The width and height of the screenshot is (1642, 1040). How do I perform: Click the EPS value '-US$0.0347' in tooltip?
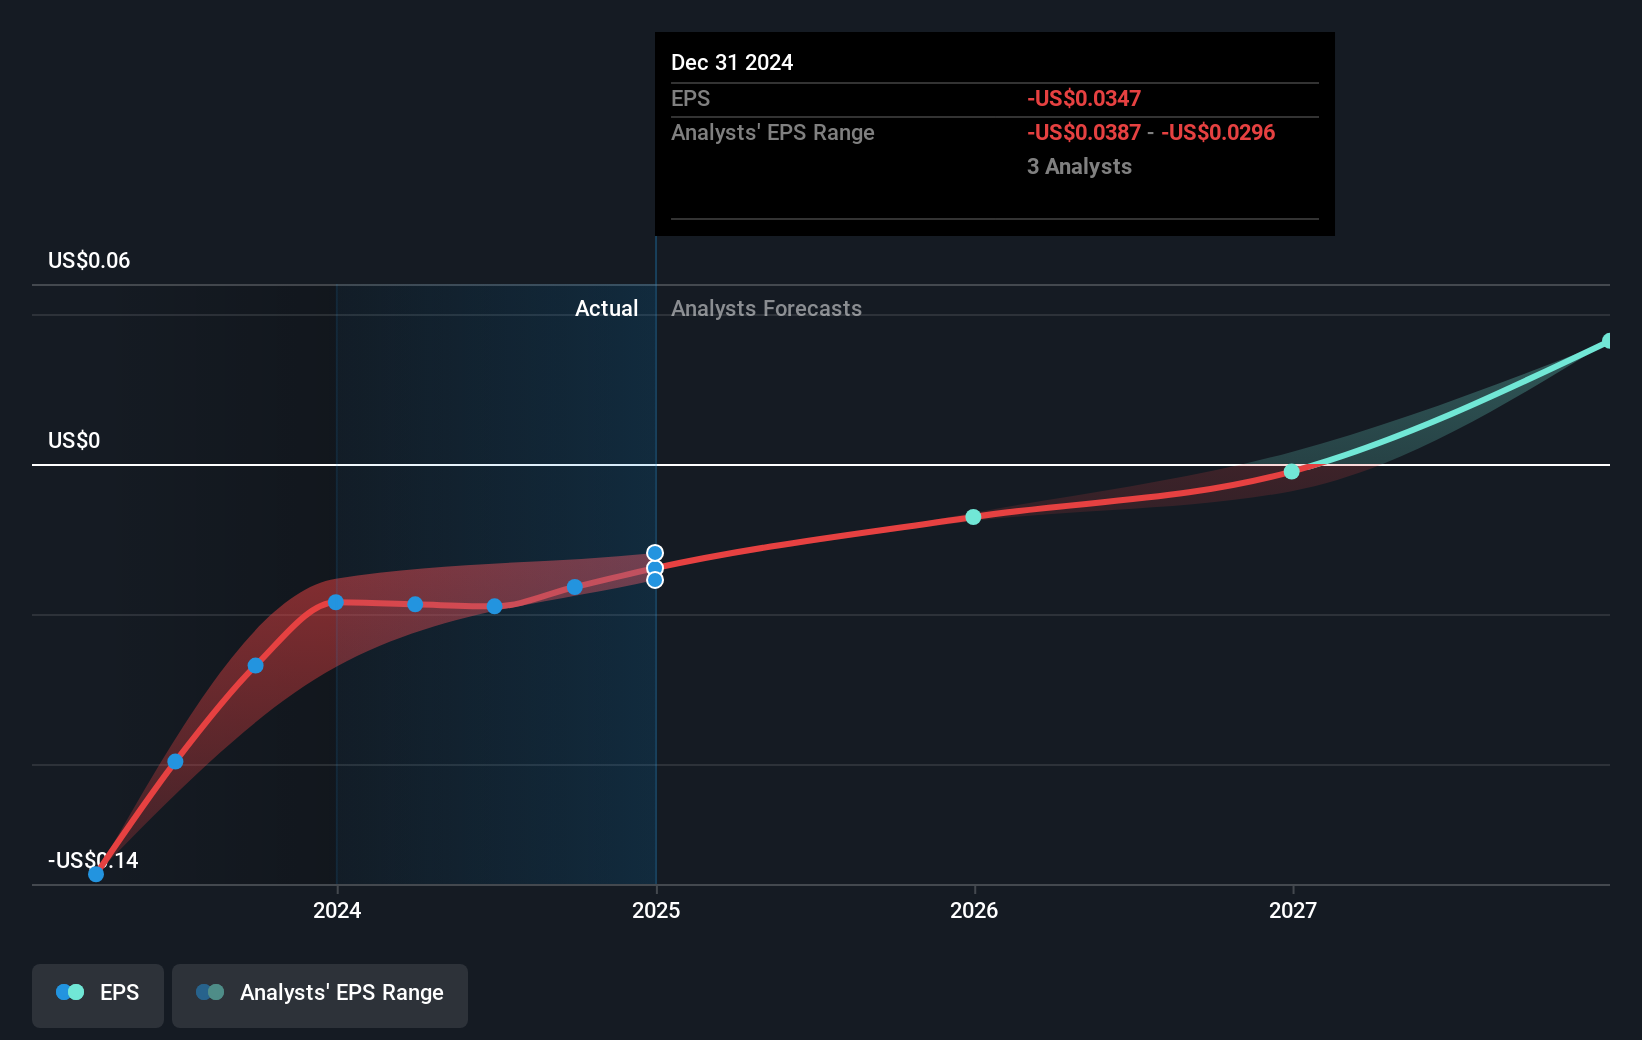click(1084, 99)
